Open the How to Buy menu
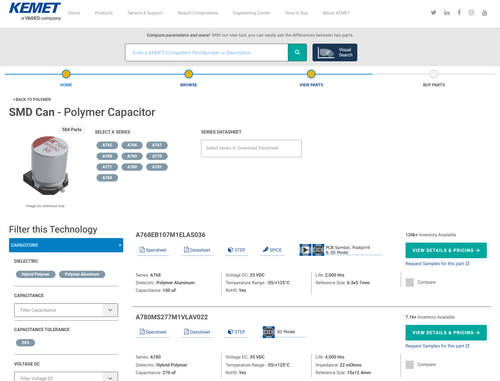This screenshot has width=500, height=381. click(296, 13)
